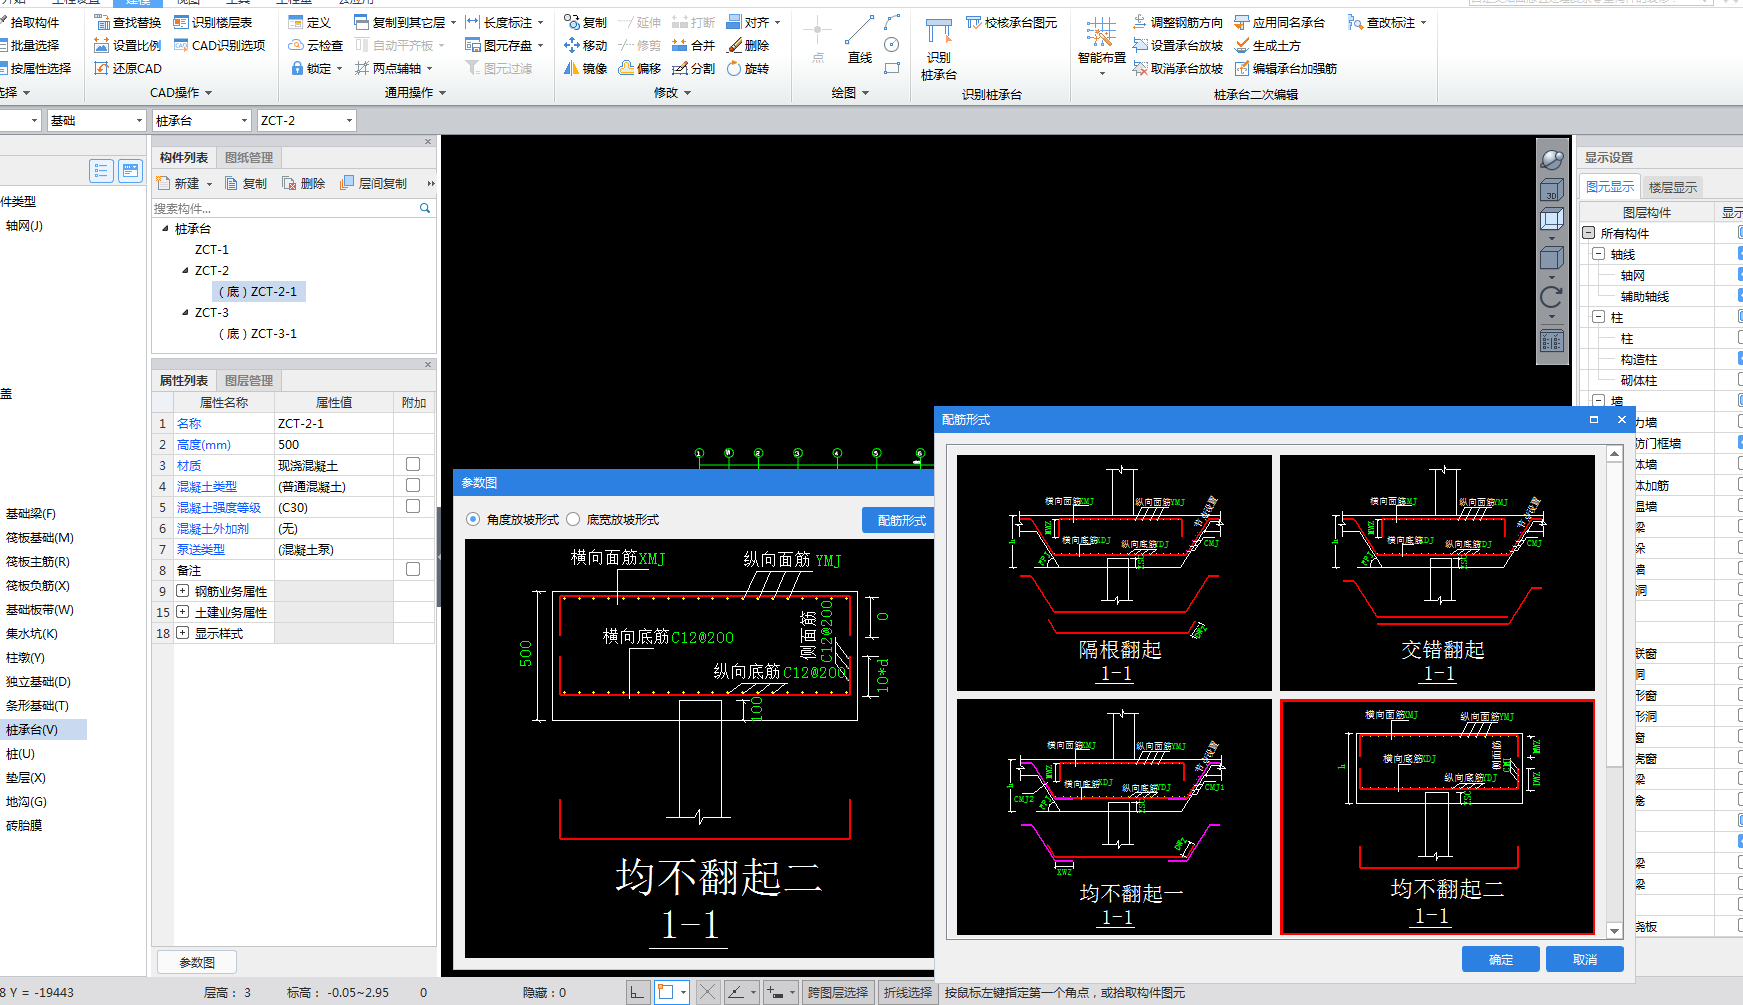This screenshot has width=1743, height=1005.
Task: Collapse the ZCT-2 tree node
Action: click(x=185, y=270)
